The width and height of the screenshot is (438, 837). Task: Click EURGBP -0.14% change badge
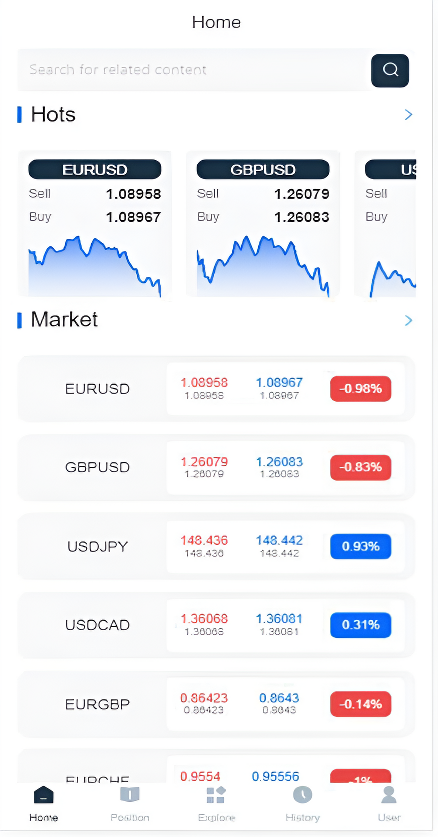click(x=361, y=704)
